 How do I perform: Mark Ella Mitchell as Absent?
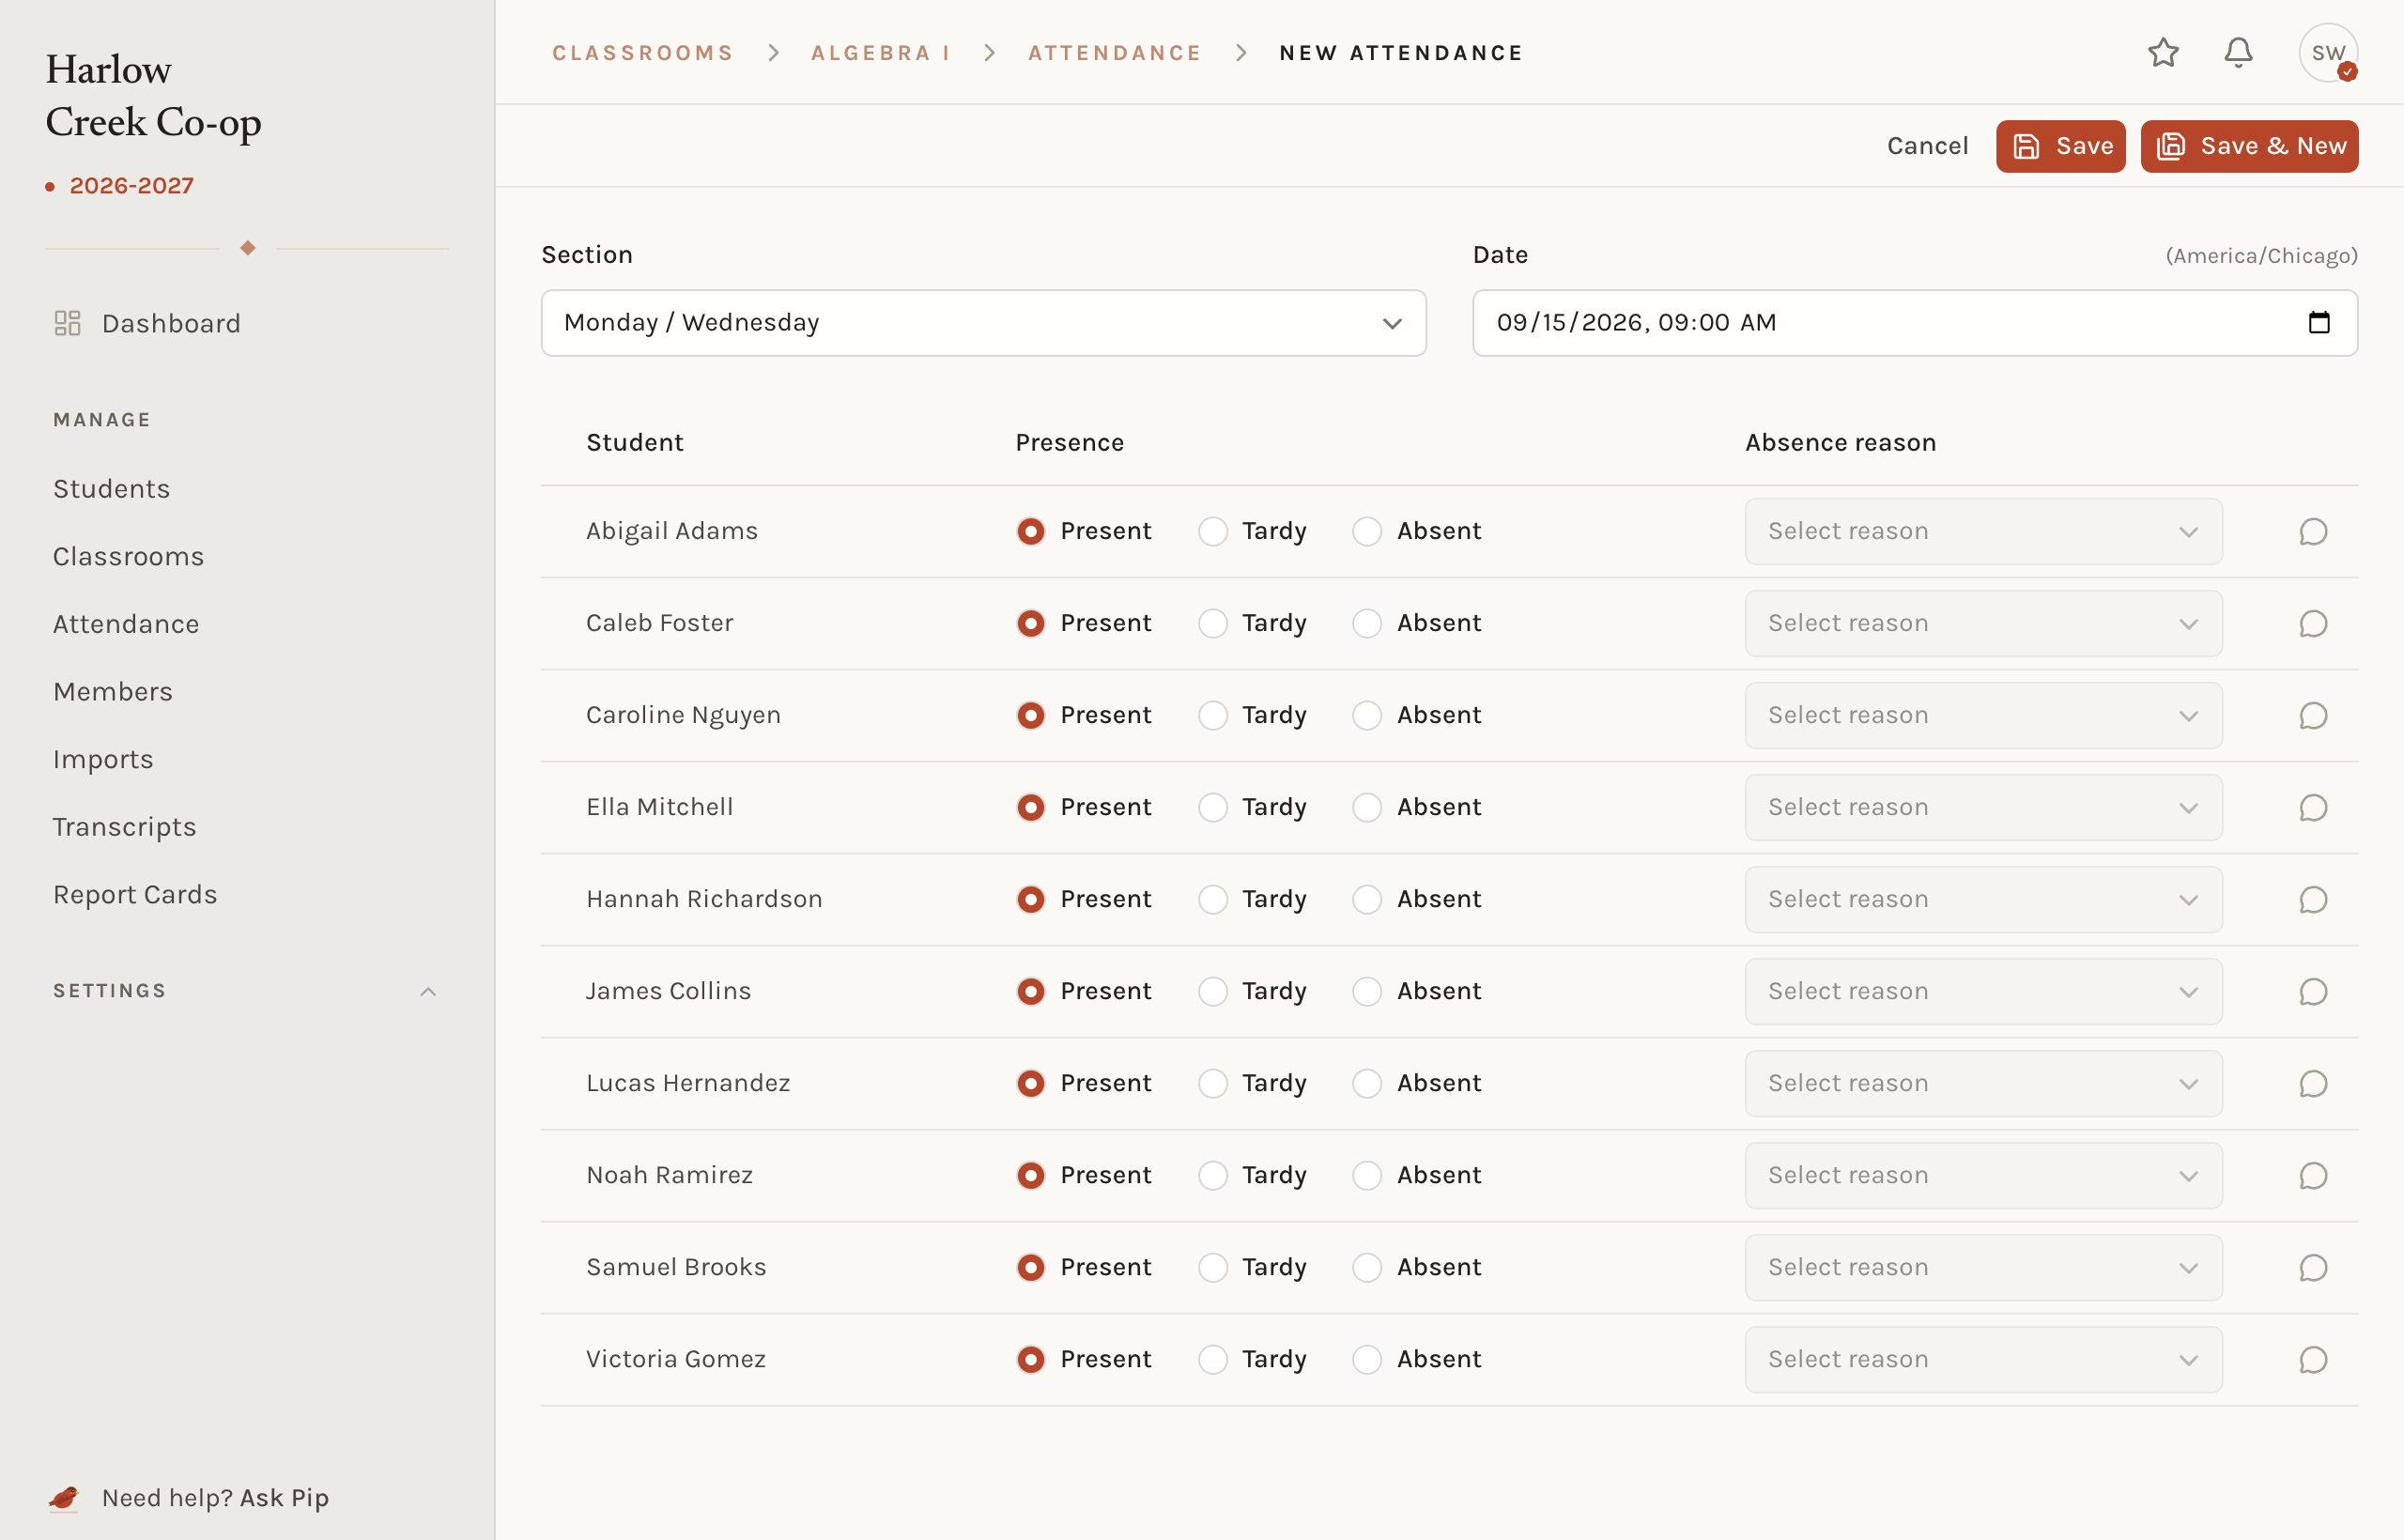coord(1367,807)
